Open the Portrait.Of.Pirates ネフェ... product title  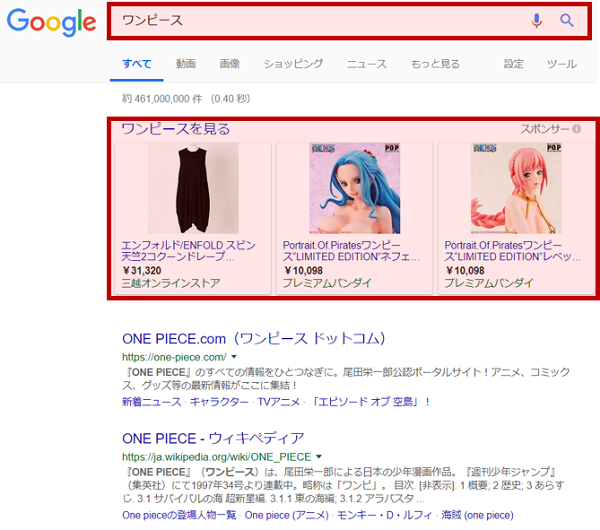point(351,251)
